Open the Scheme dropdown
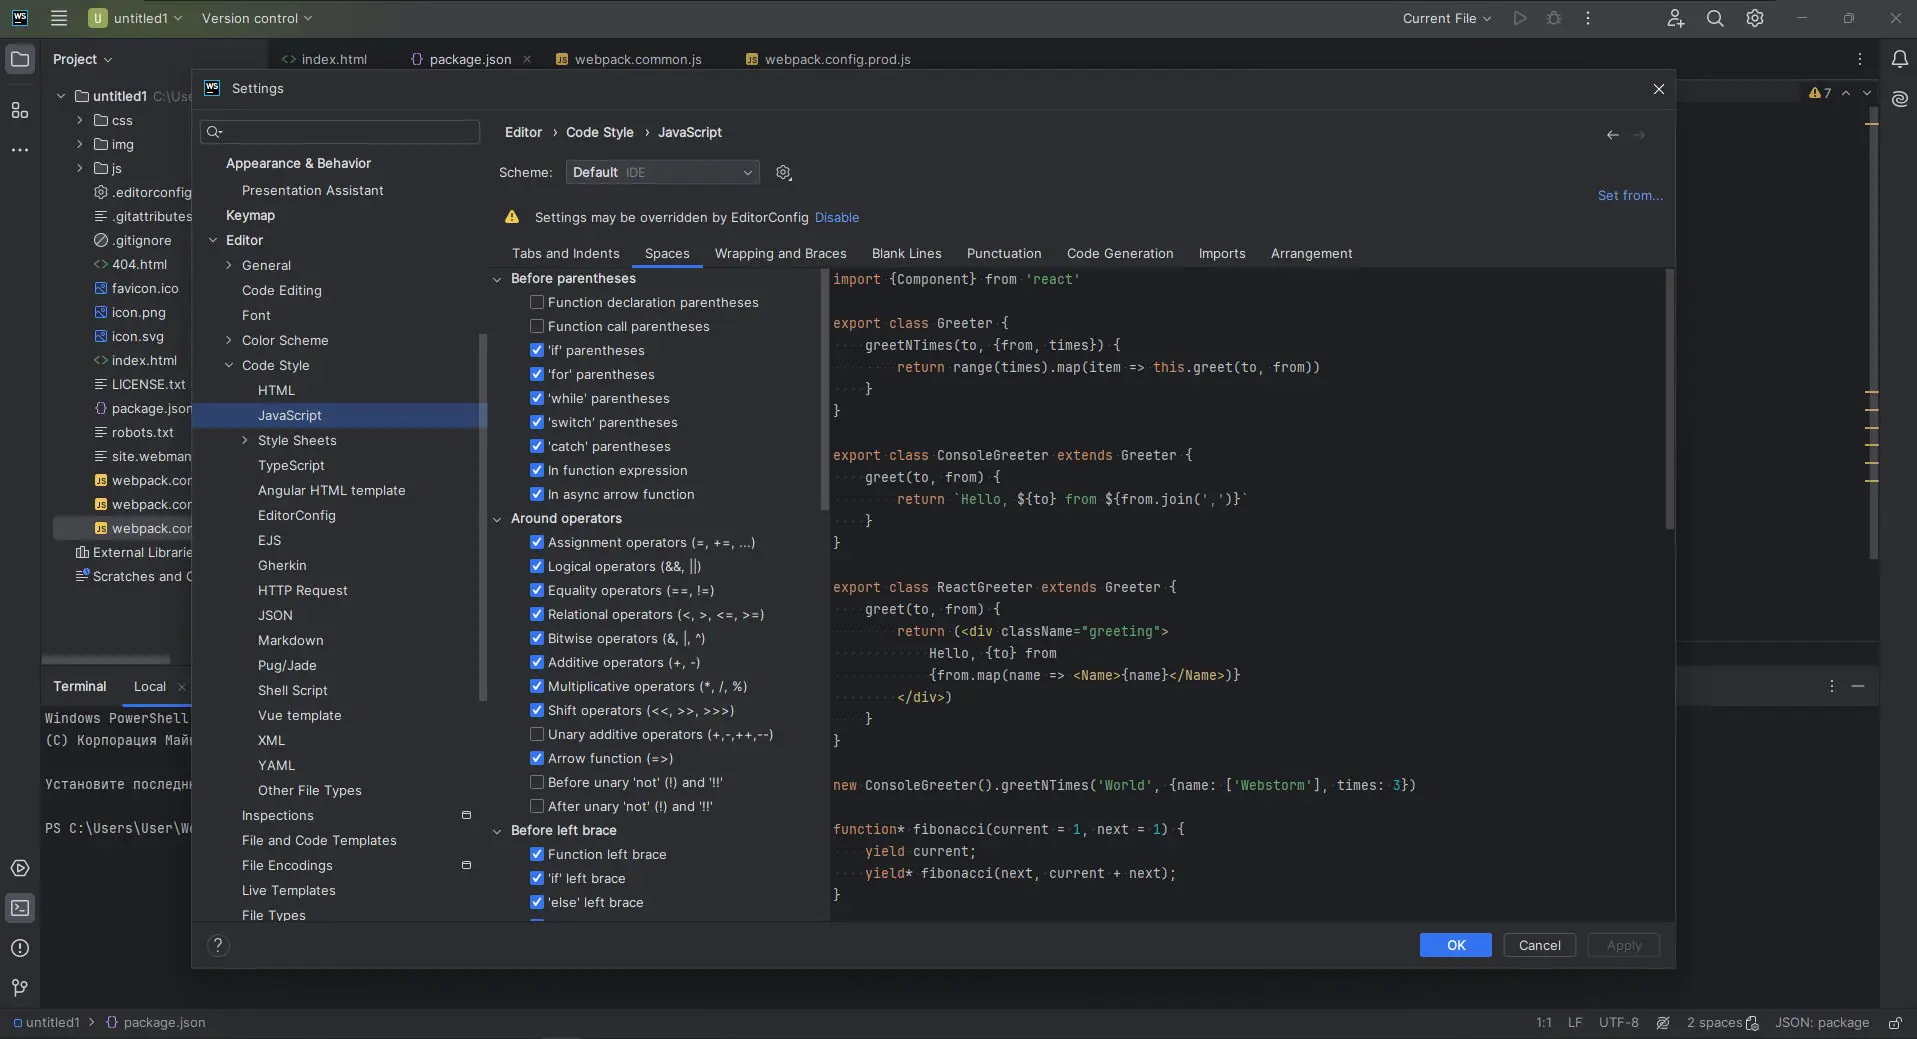This screenshot has width=1917, height=1039. click(x=662, y=173)
